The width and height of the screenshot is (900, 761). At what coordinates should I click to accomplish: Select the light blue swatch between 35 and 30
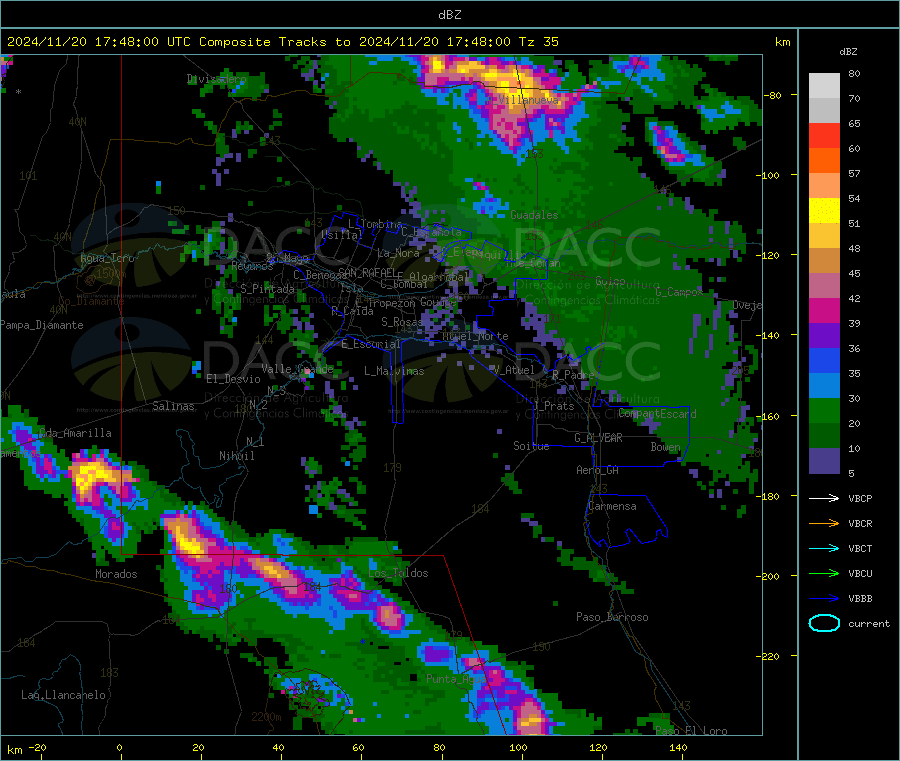[x=824, y=386]
